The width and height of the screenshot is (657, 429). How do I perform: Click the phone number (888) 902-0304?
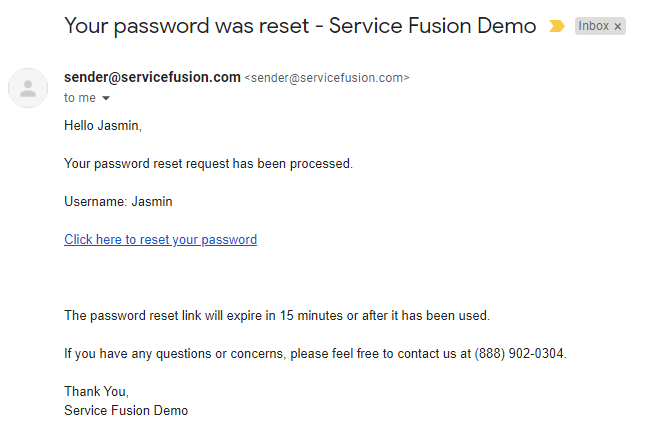tap(519, 353)
